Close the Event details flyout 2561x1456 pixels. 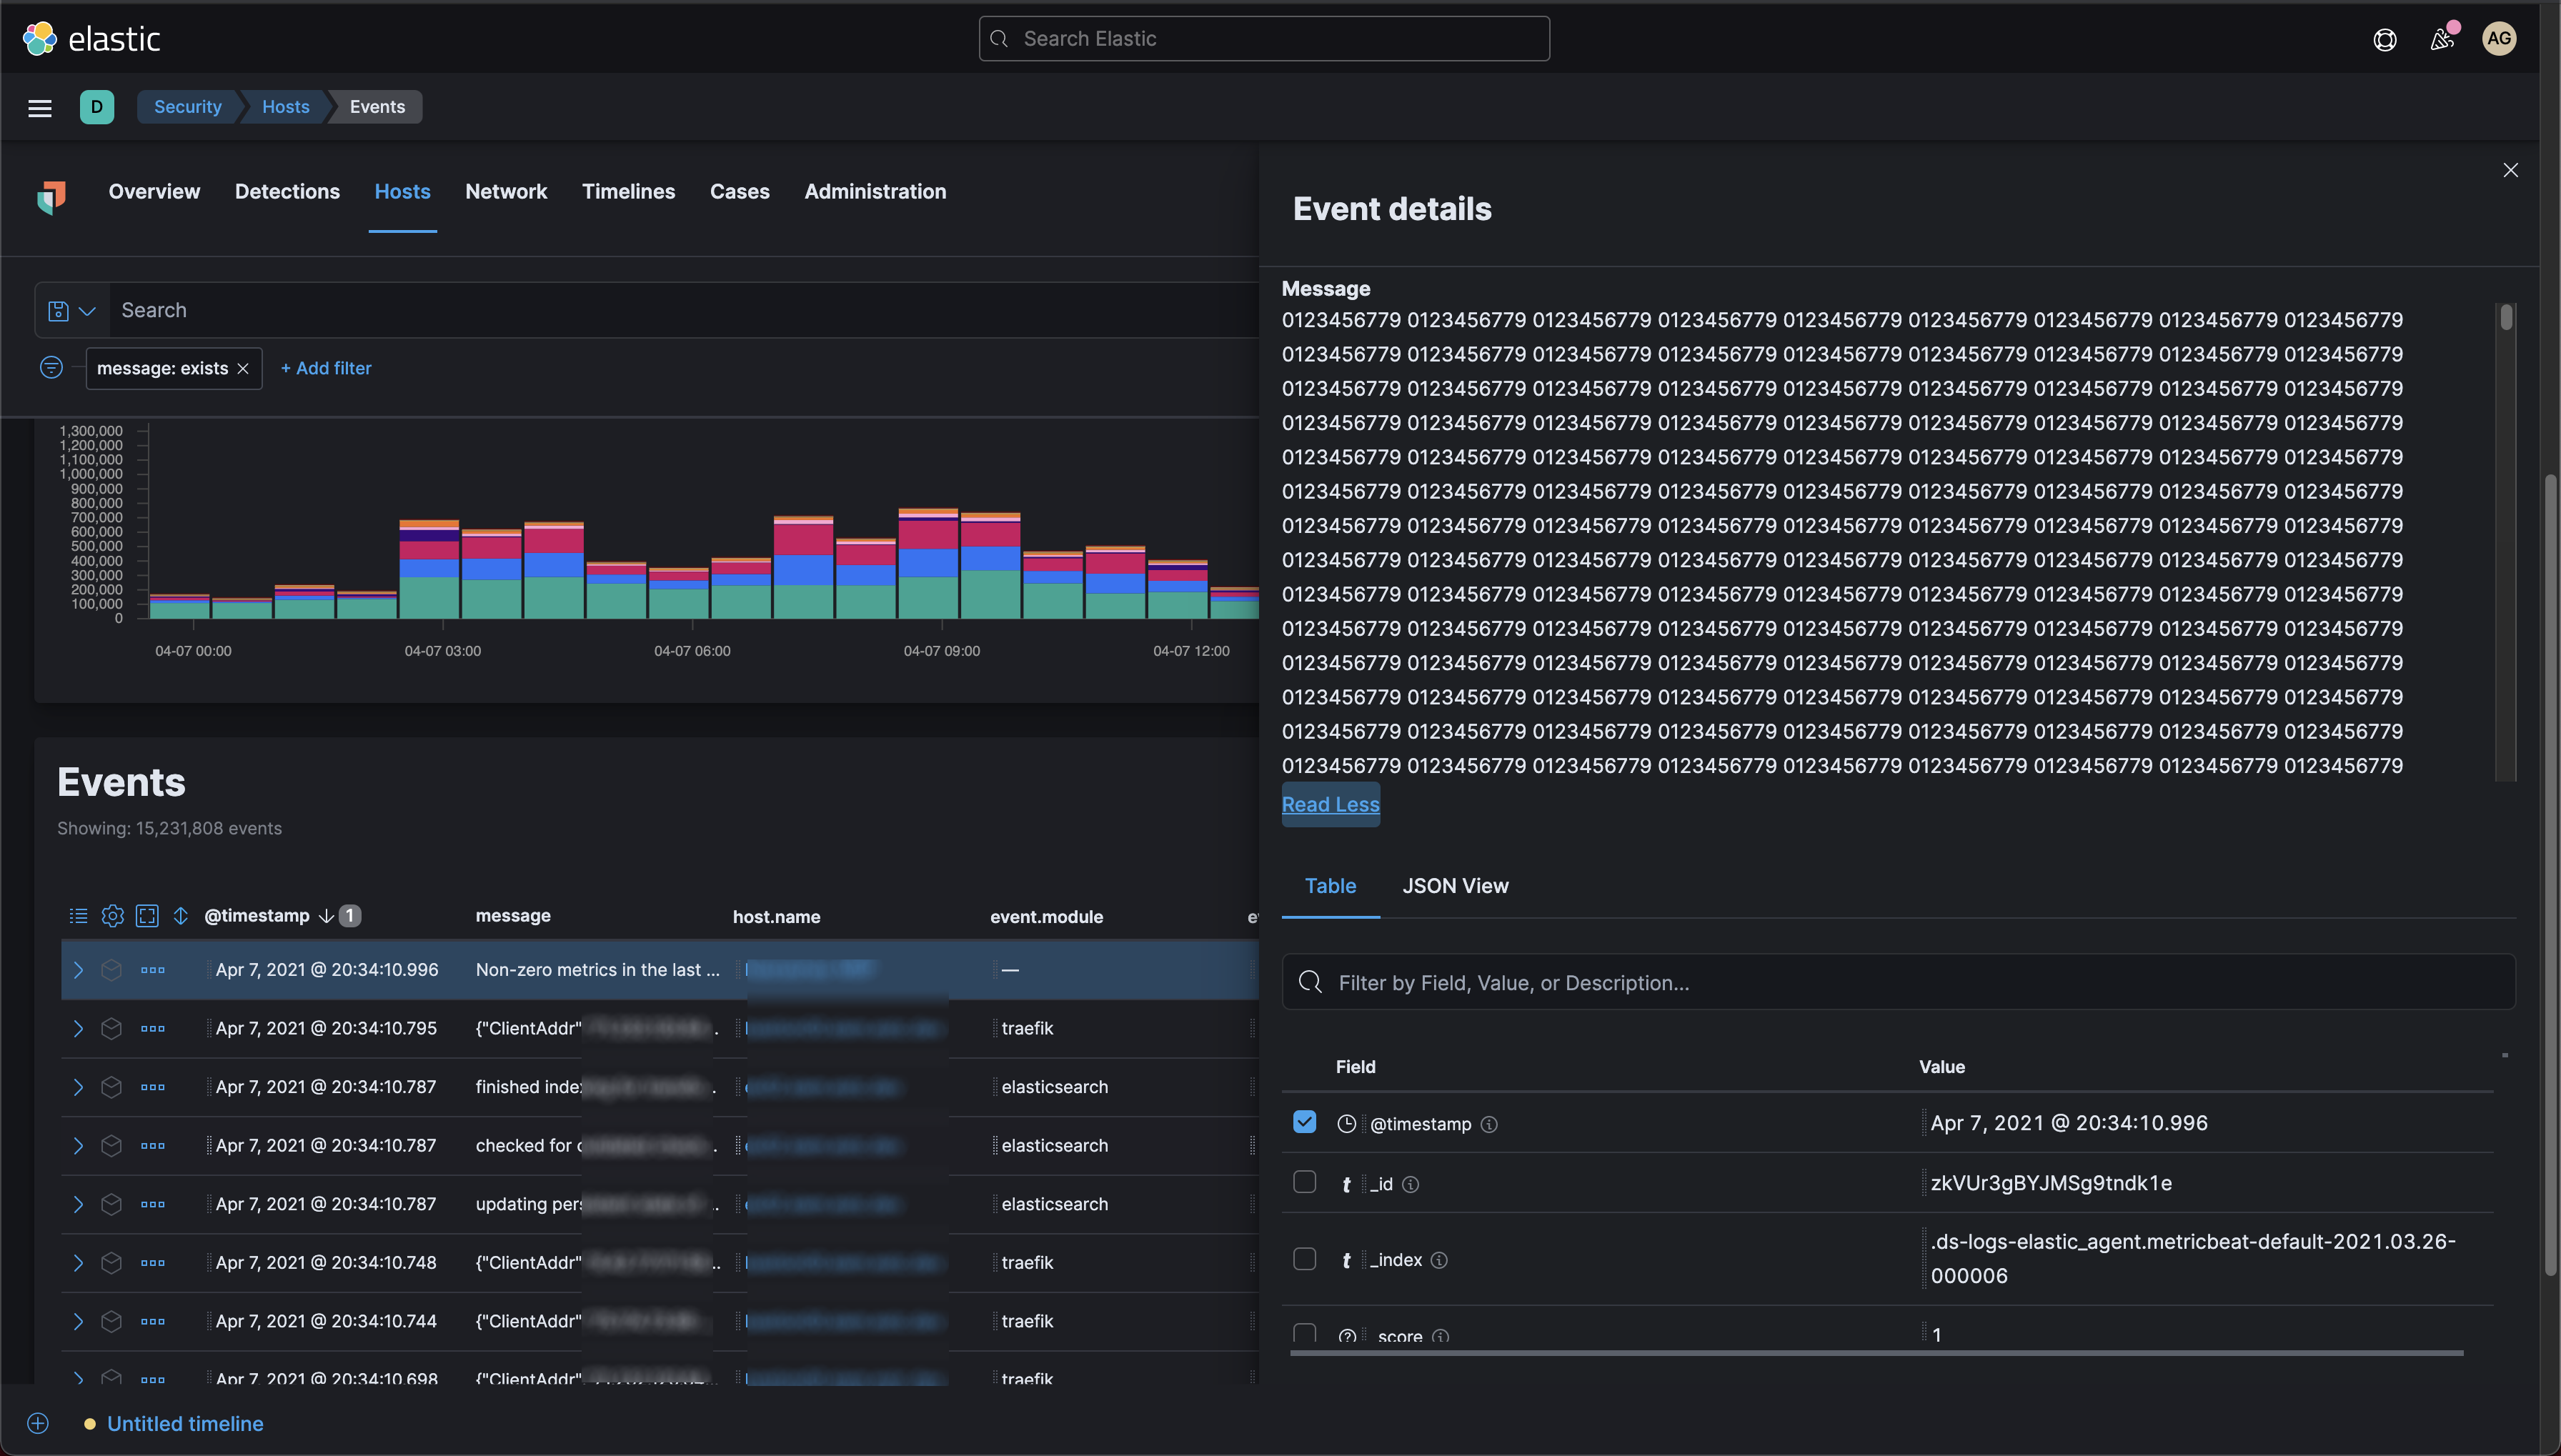[x=2510, y=170]
